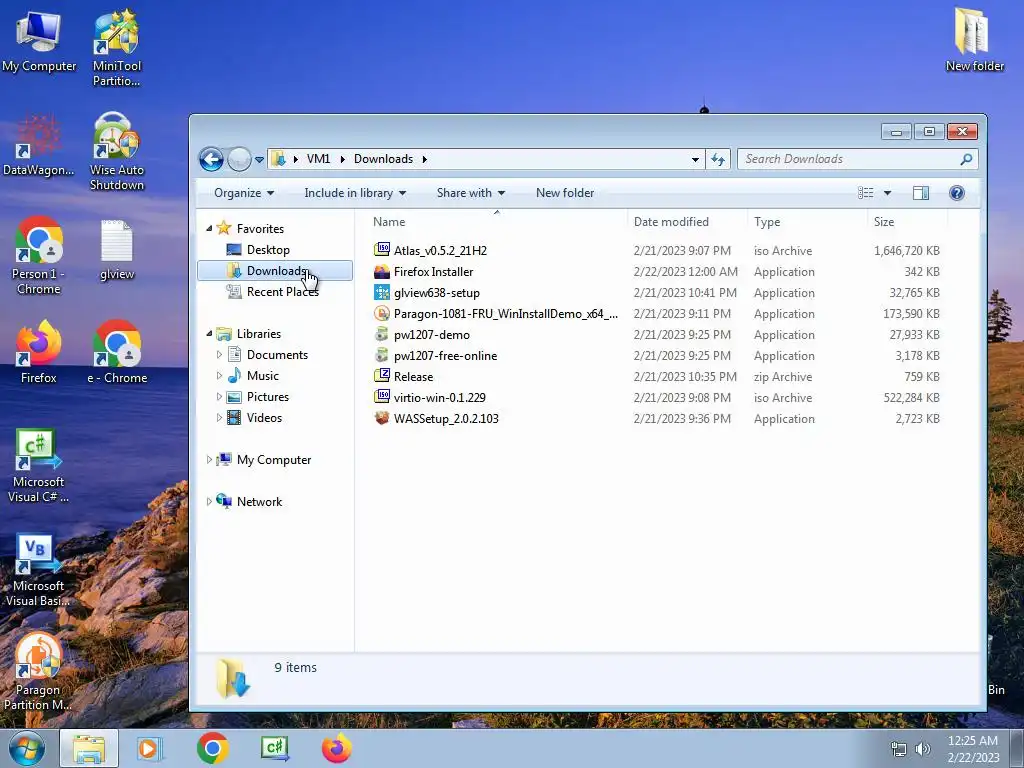Screen dimensions: 1024x768
Task: Click the Explorer Forward arrow button
Action: coord(239,159)
